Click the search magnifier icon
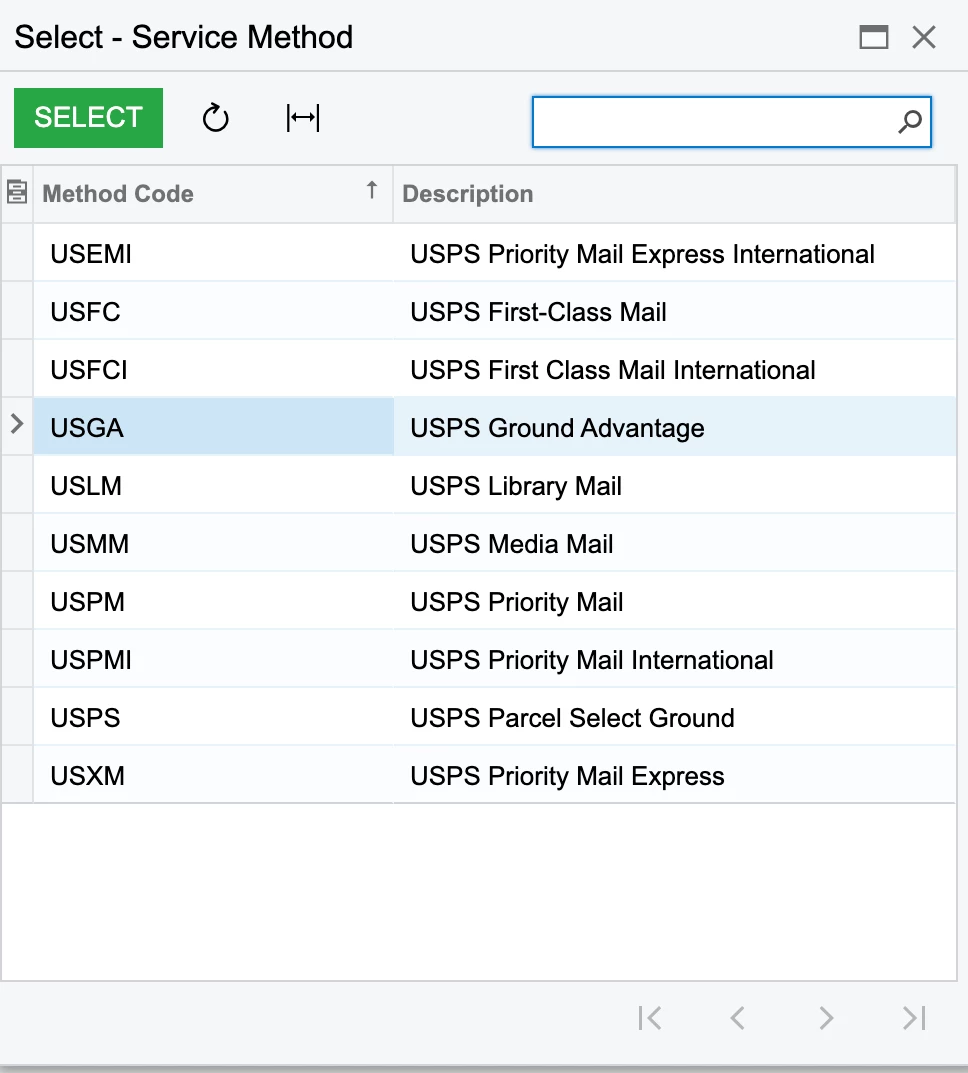Screen dimensions: 968x1073 [x=910, y=122]
